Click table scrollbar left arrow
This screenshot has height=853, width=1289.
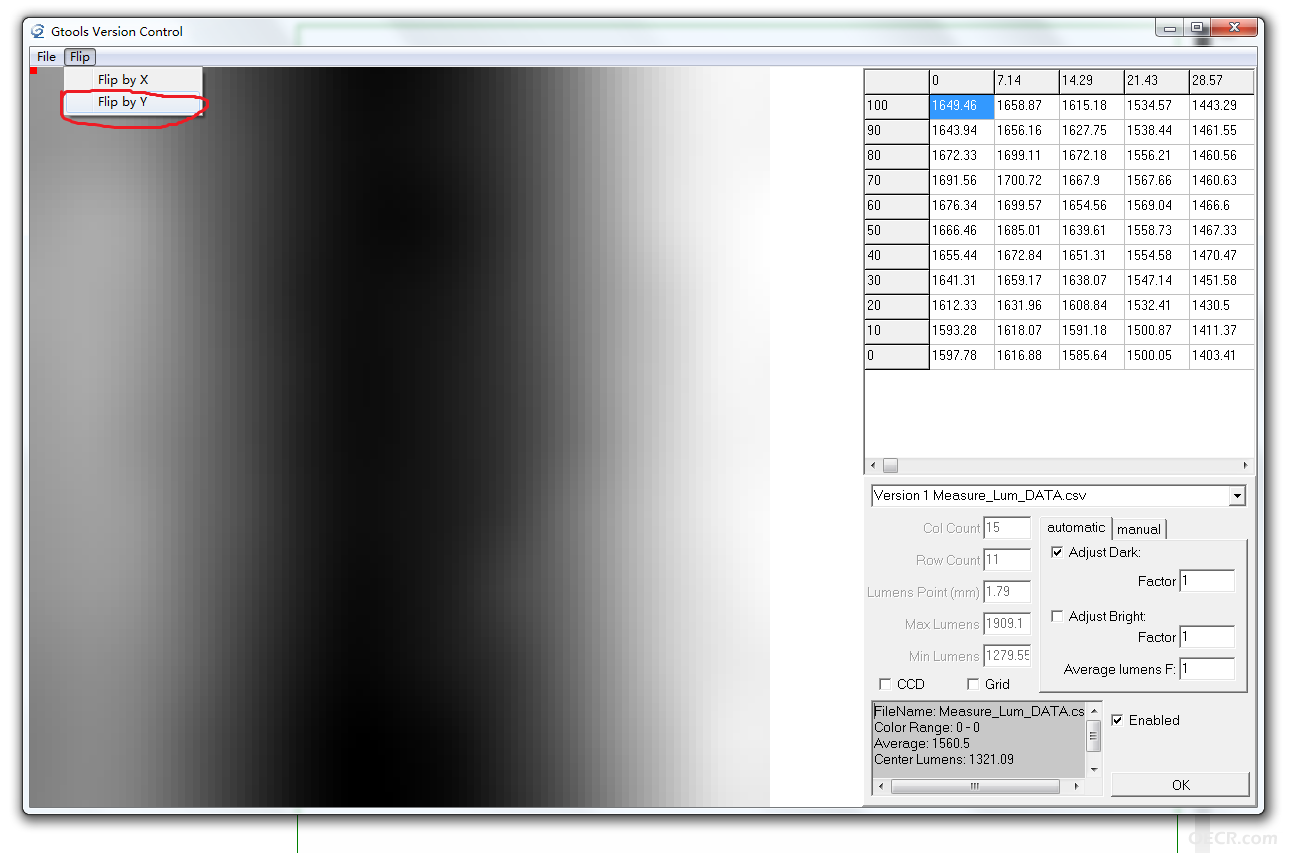pos(873,466)
